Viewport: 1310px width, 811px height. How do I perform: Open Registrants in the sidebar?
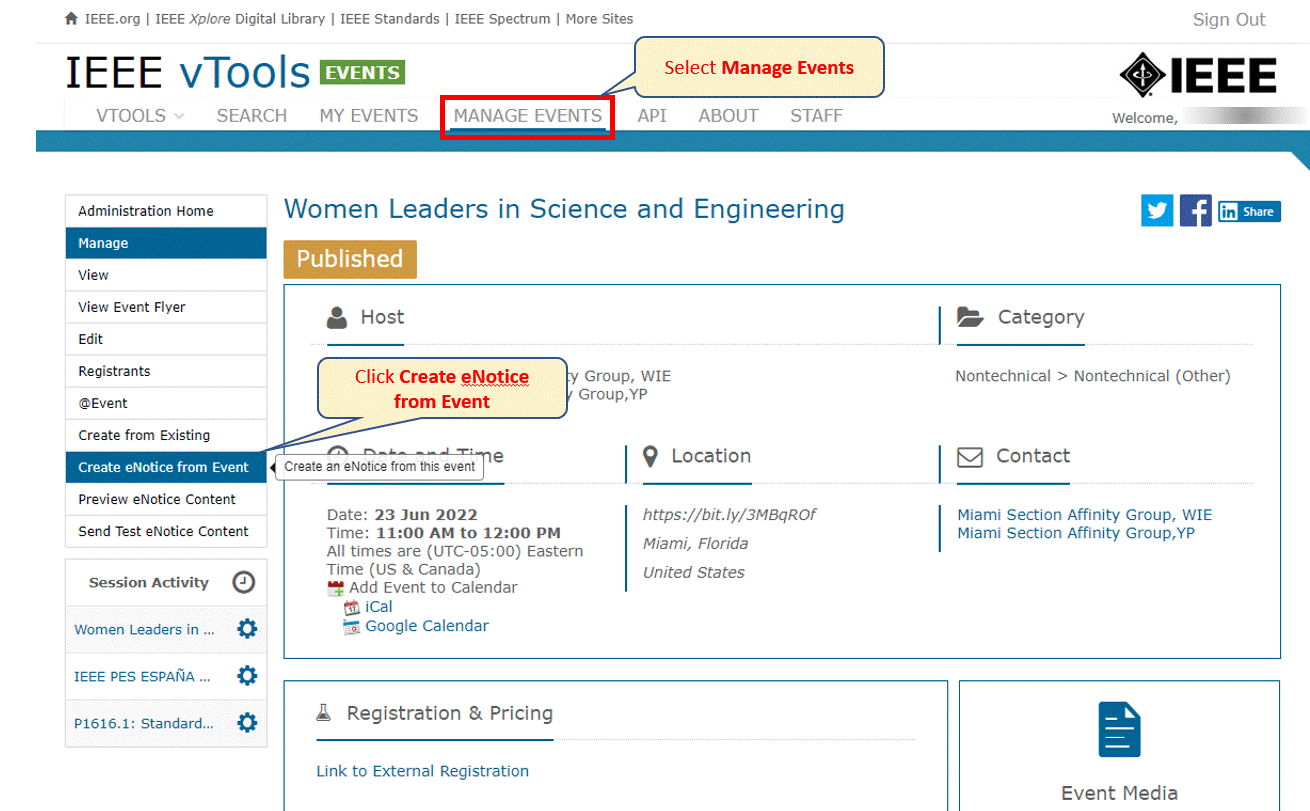click(x=166, y=371)
